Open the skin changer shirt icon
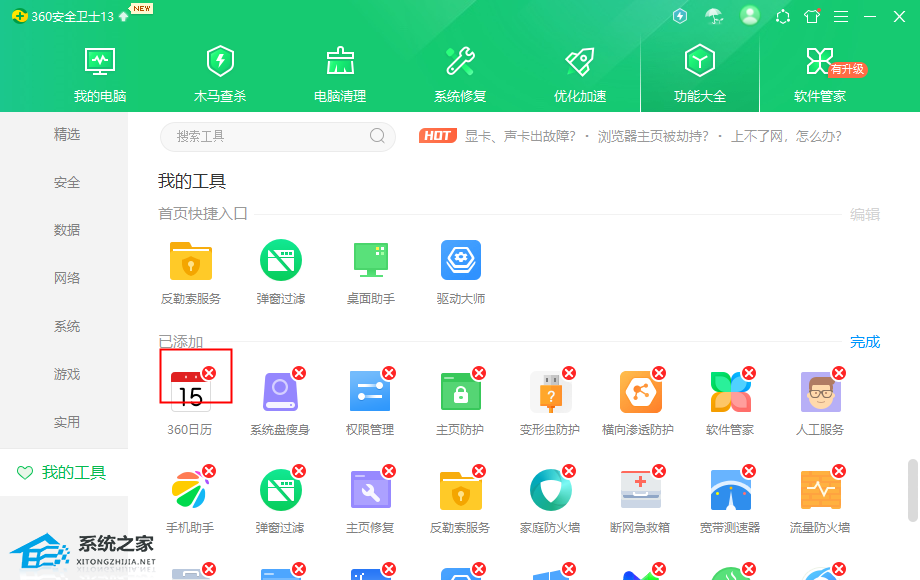The width and height of the screenshot is (920, 580). (x=812, y=17)
